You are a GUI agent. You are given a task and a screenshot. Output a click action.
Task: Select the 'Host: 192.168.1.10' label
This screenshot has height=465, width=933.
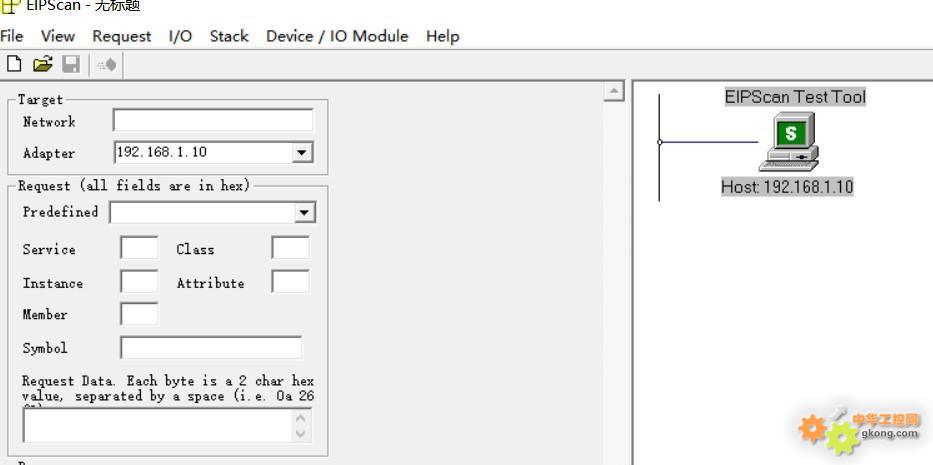click(787, 187)
